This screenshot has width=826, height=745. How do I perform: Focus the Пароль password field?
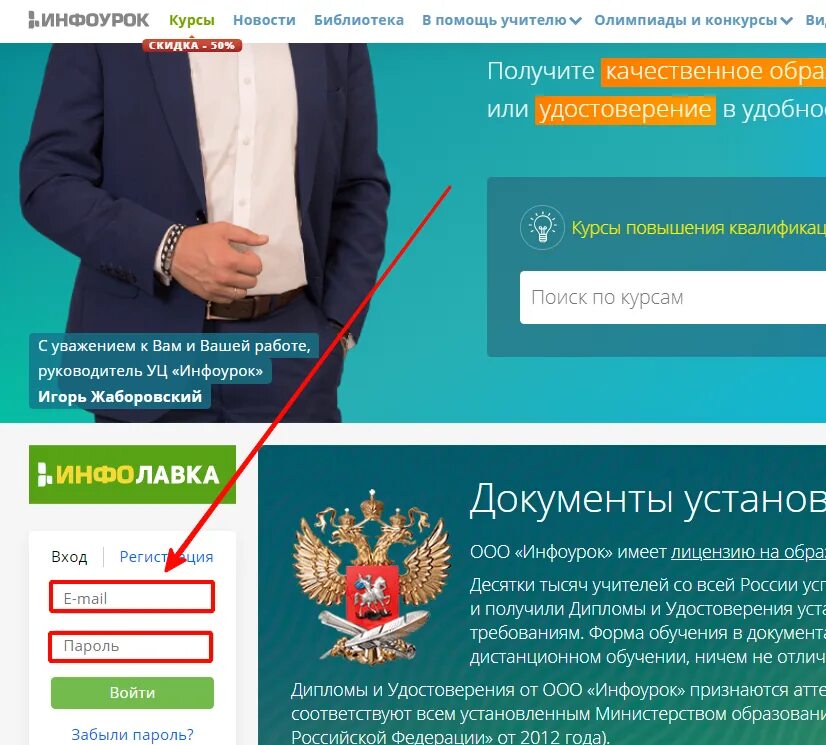pyautogui.click(x=131, y=646)
